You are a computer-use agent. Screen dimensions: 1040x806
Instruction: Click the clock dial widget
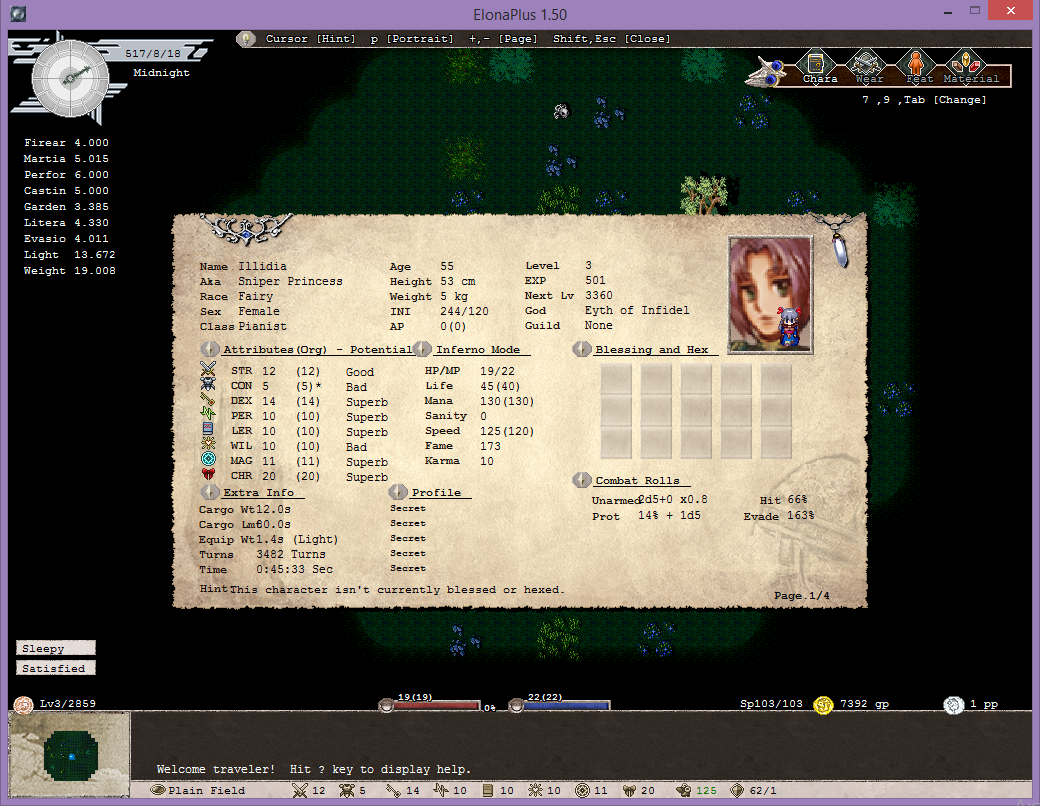click(71, 78)
